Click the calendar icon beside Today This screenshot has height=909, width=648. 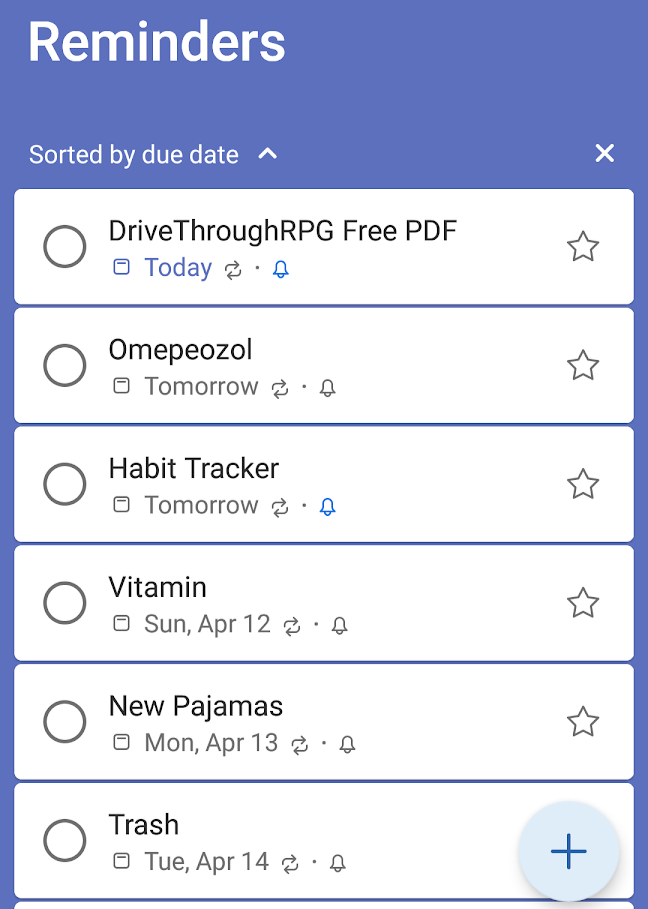121,268
